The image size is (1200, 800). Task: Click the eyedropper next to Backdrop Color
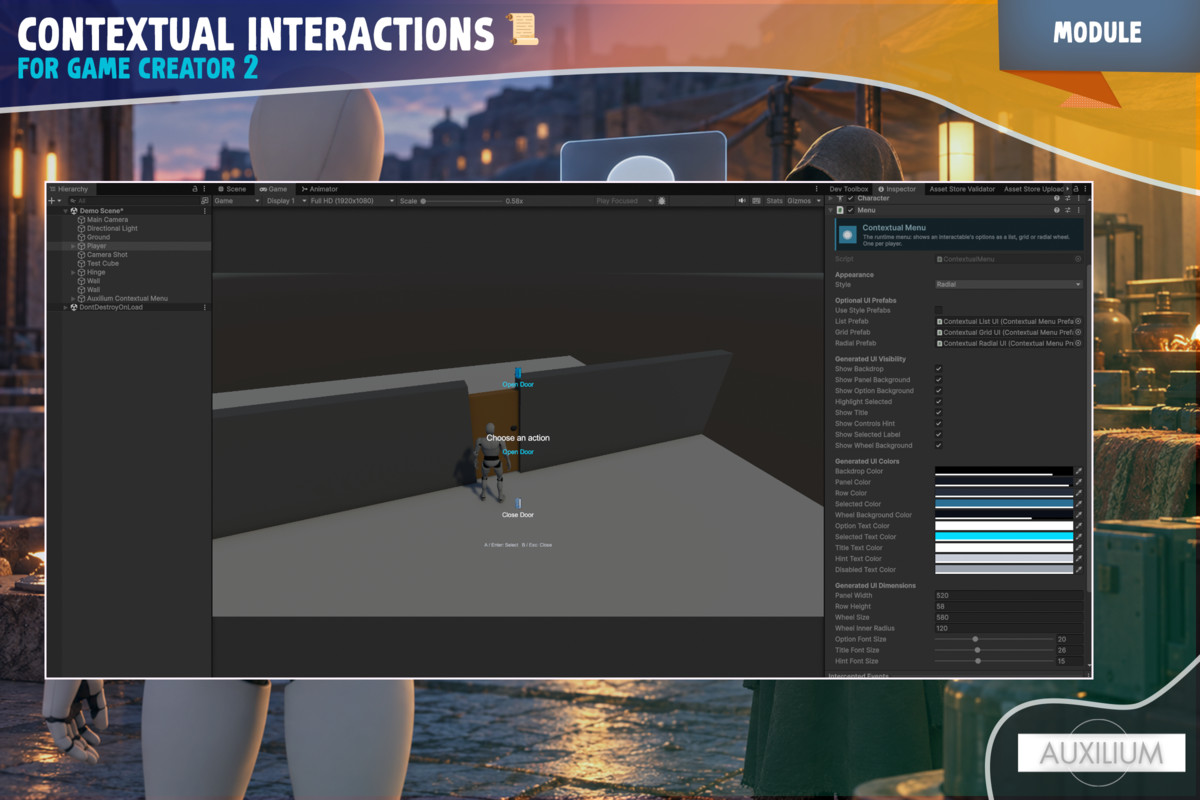[1079, 471]
